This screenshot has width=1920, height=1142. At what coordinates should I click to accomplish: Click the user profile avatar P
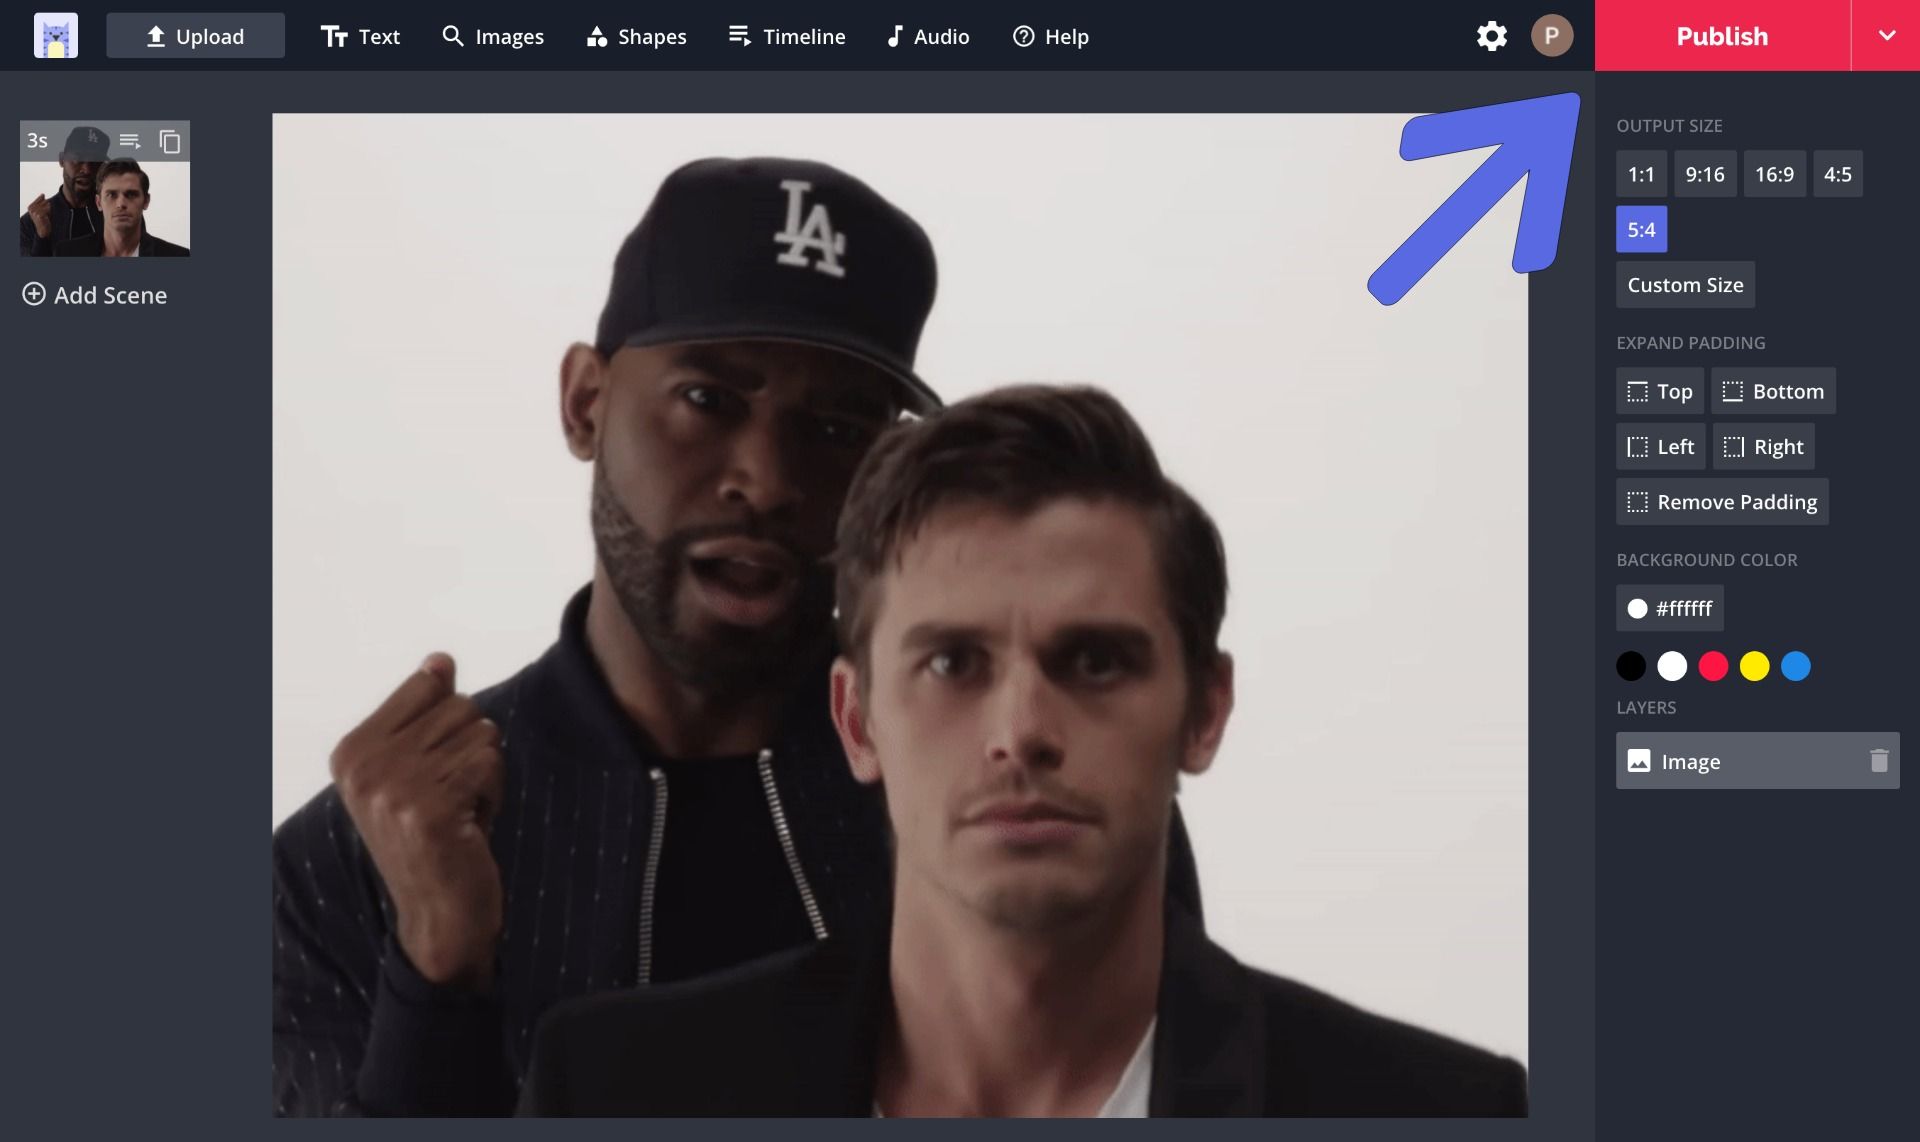[1551, 36]
